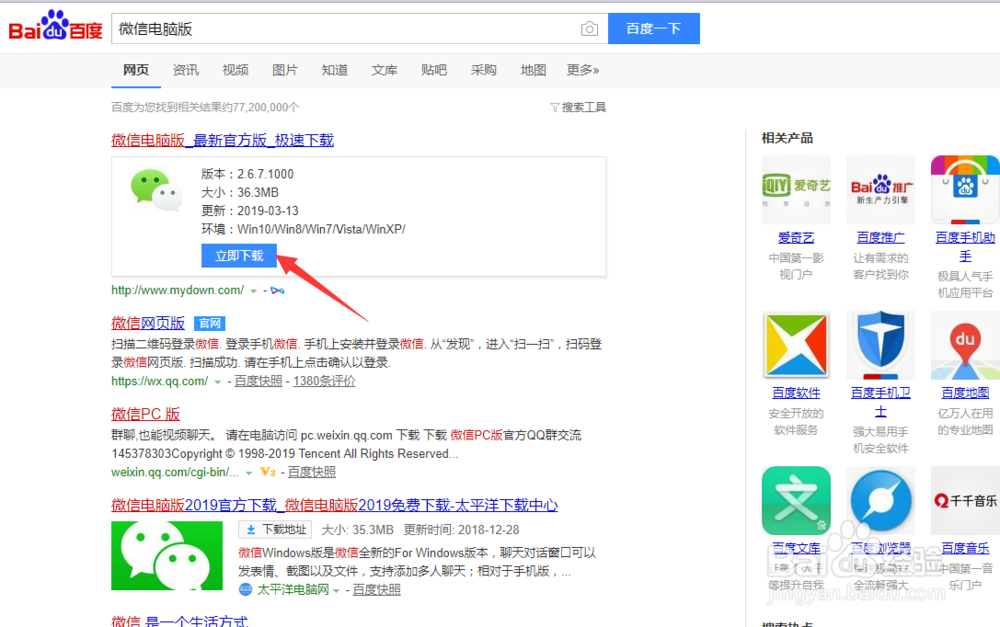Click the 相关产品 heading
Screen dimensions: 1000x627
tap(787, 138)
